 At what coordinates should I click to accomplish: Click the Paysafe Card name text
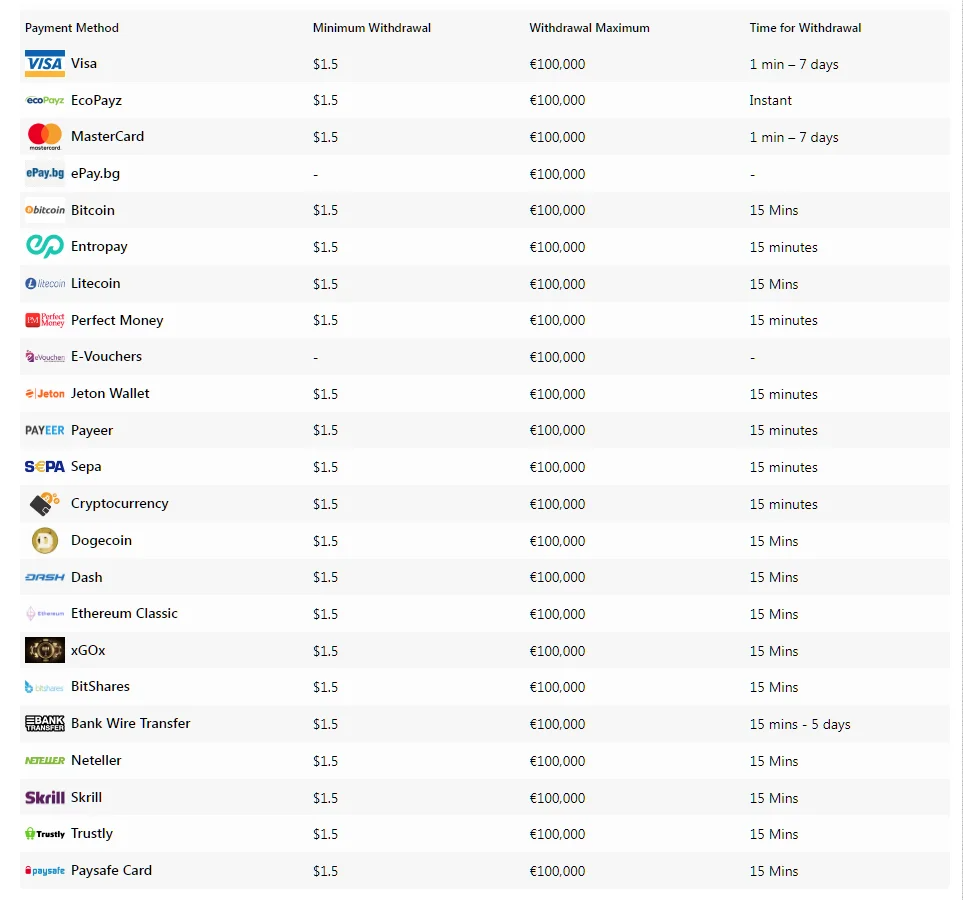coord(111,871)
